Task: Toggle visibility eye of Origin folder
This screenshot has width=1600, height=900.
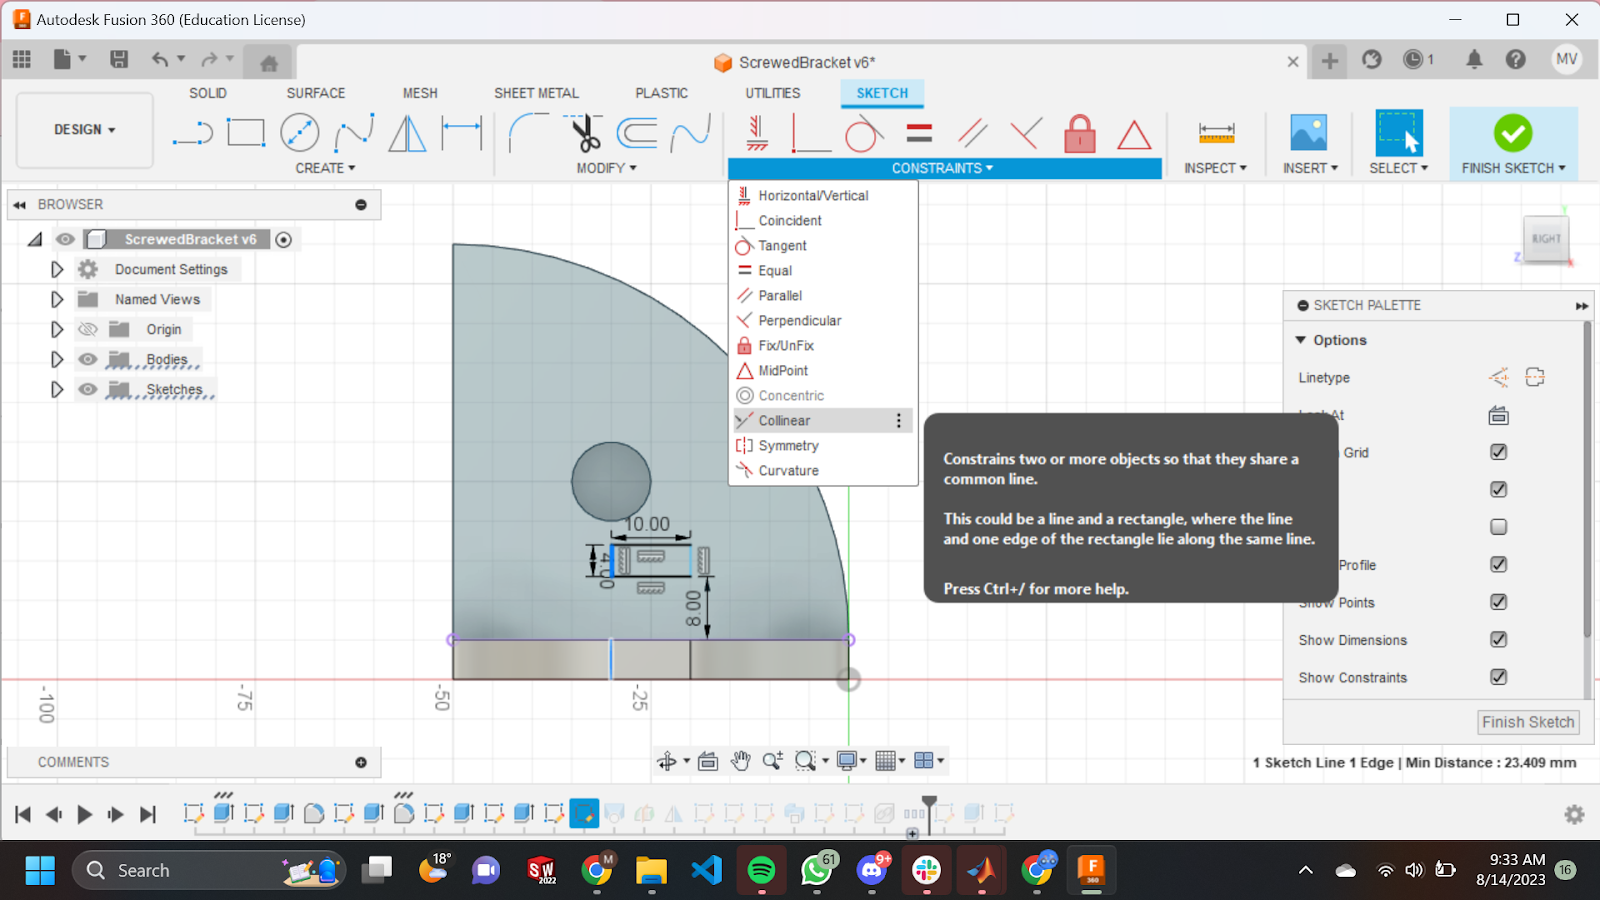Action: tap(88, 329)
